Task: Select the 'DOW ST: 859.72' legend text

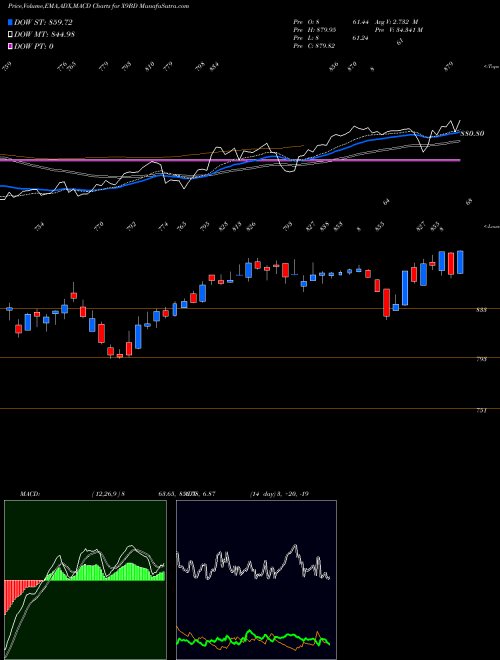Action: click(x=43, y=23)
